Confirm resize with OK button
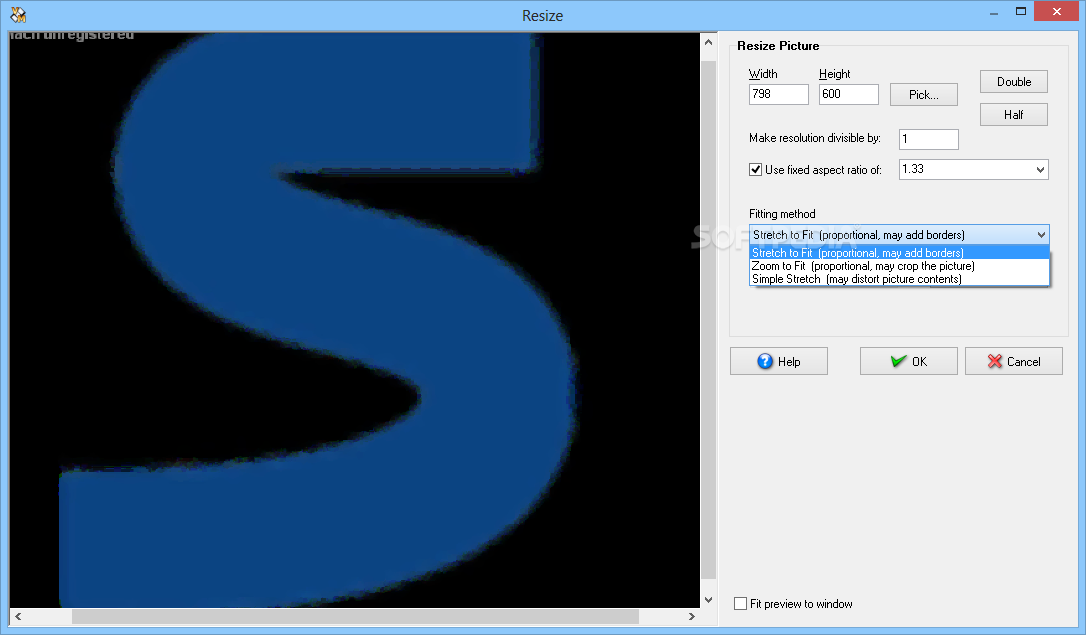This screenshot has width=1086, height=635. pos(909,361)
